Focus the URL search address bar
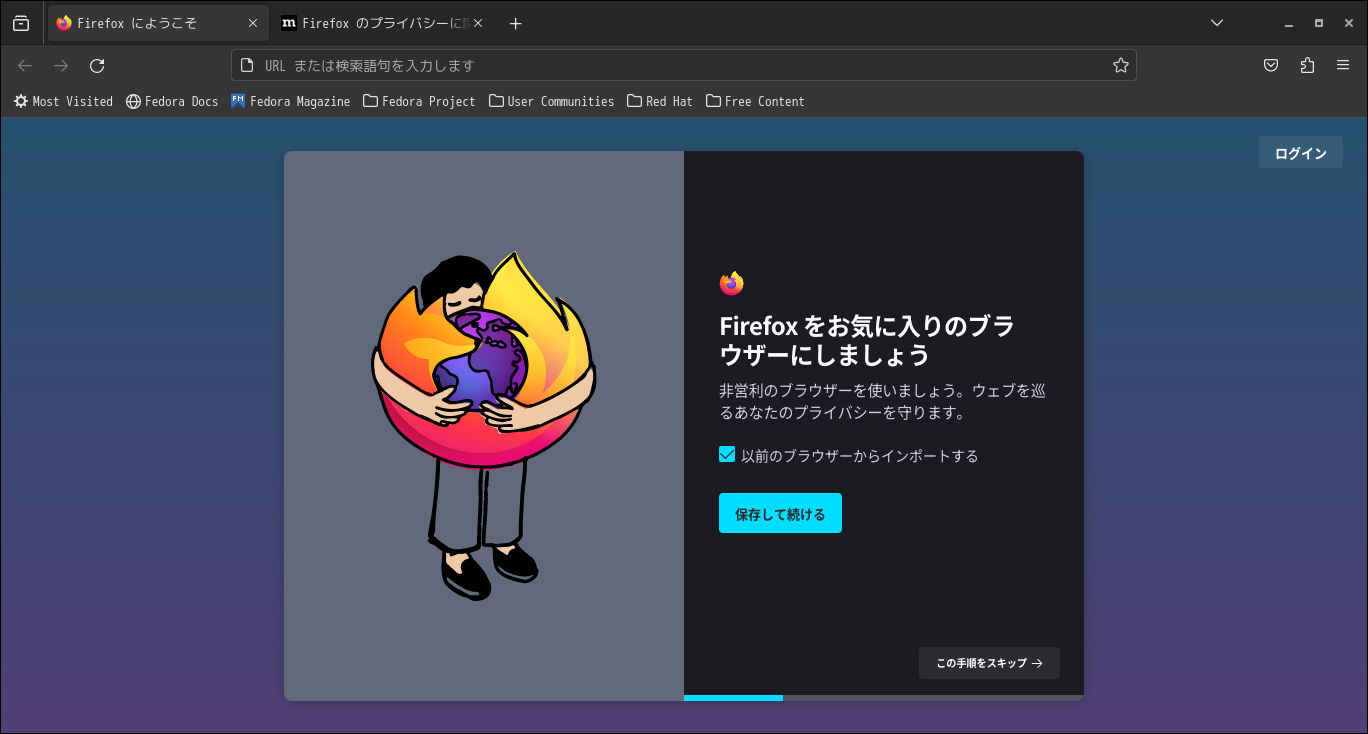The image size is (1368, 734). click(x=684, y=65)
